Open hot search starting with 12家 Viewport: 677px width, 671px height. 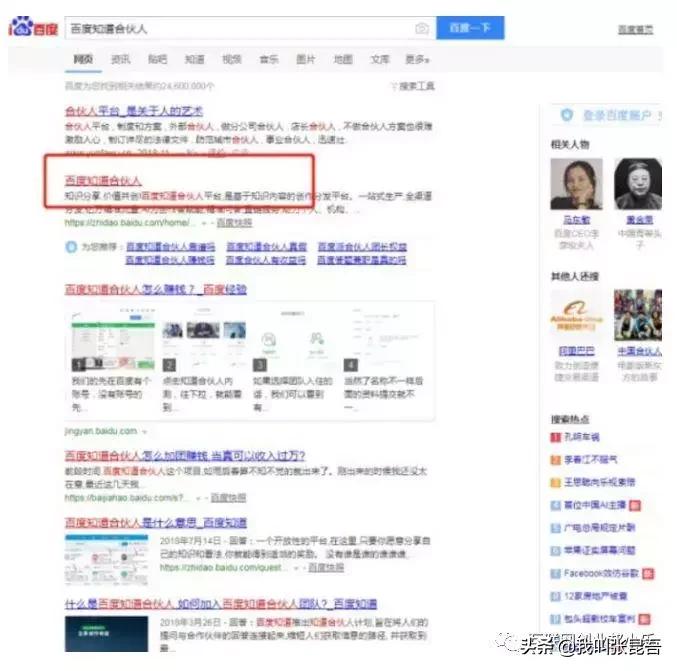(595, 596)
